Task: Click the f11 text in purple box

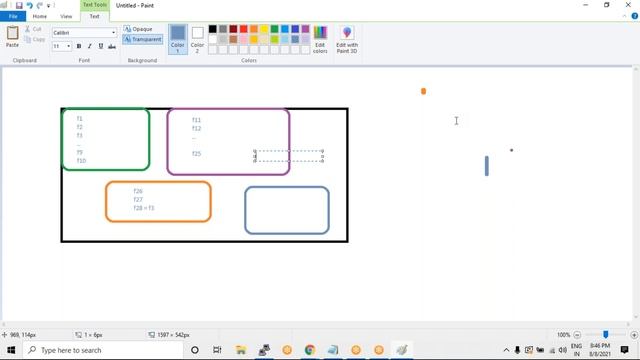Action: [x=196, y=120]
